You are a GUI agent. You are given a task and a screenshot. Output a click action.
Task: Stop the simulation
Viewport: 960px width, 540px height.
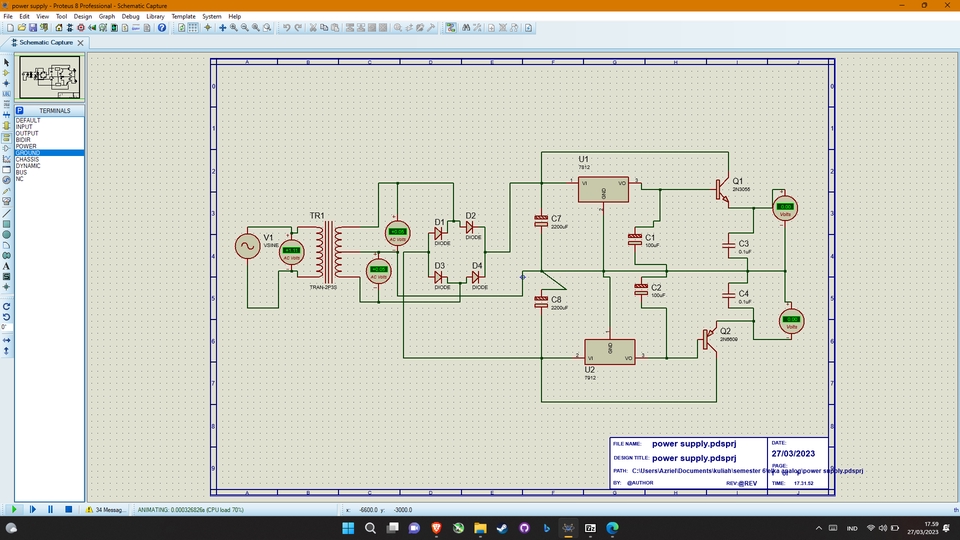tap(69, 509)
